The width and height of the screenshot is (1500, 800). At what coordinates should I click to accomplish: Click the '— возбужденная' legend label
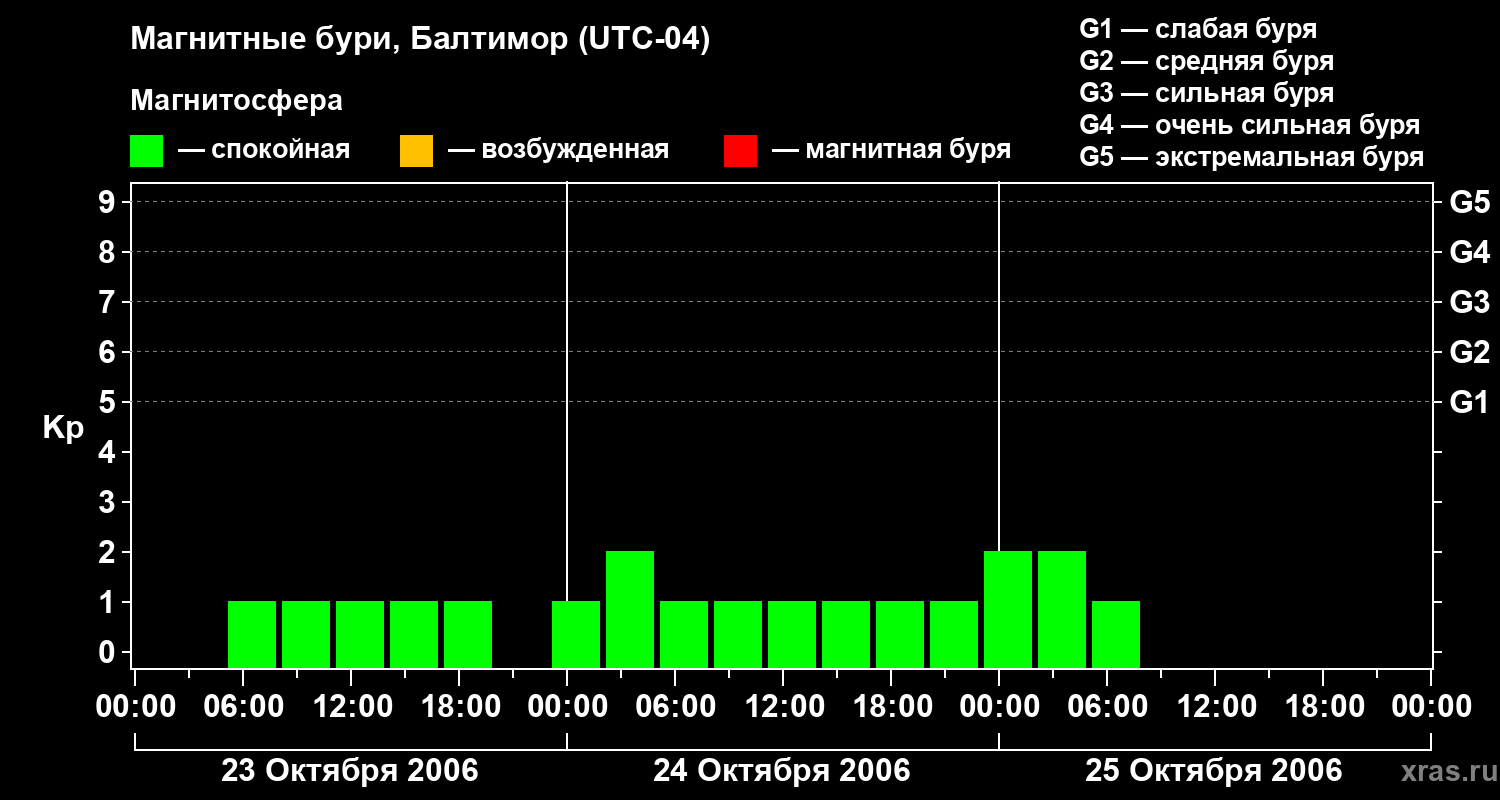[x=558, y=150]
